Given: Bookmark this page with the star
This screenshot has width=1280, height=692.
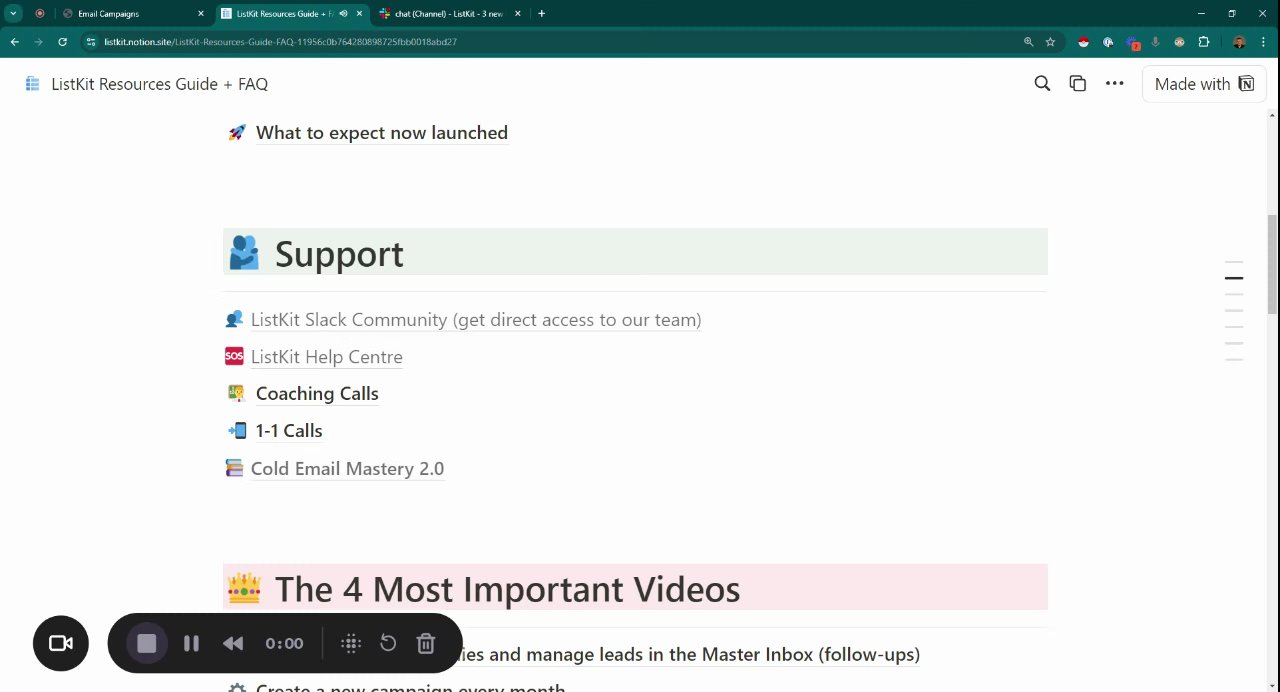Looking at the screenshot, I should click(x=1050, y=42).
